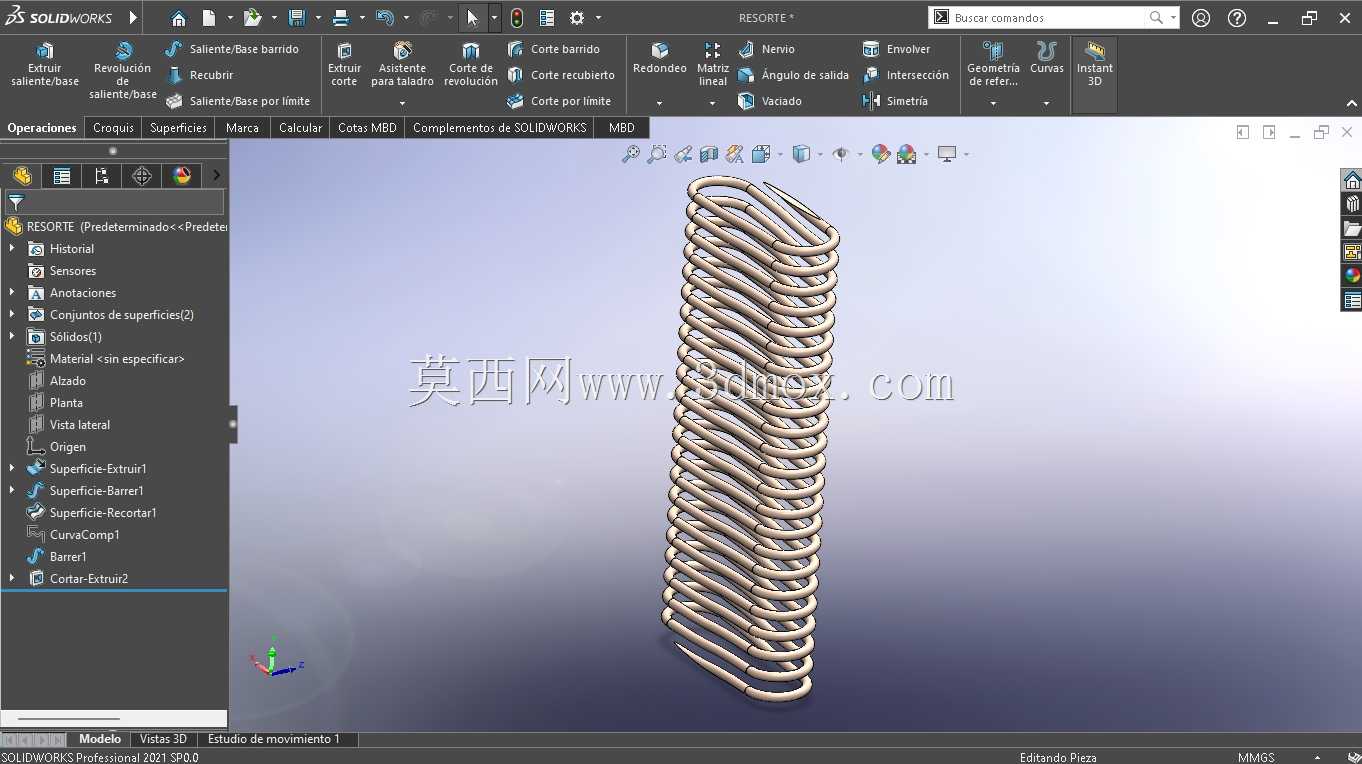Select CurvaComp1 feature
Screen dimensions: 1362x764
pos(84,535)
